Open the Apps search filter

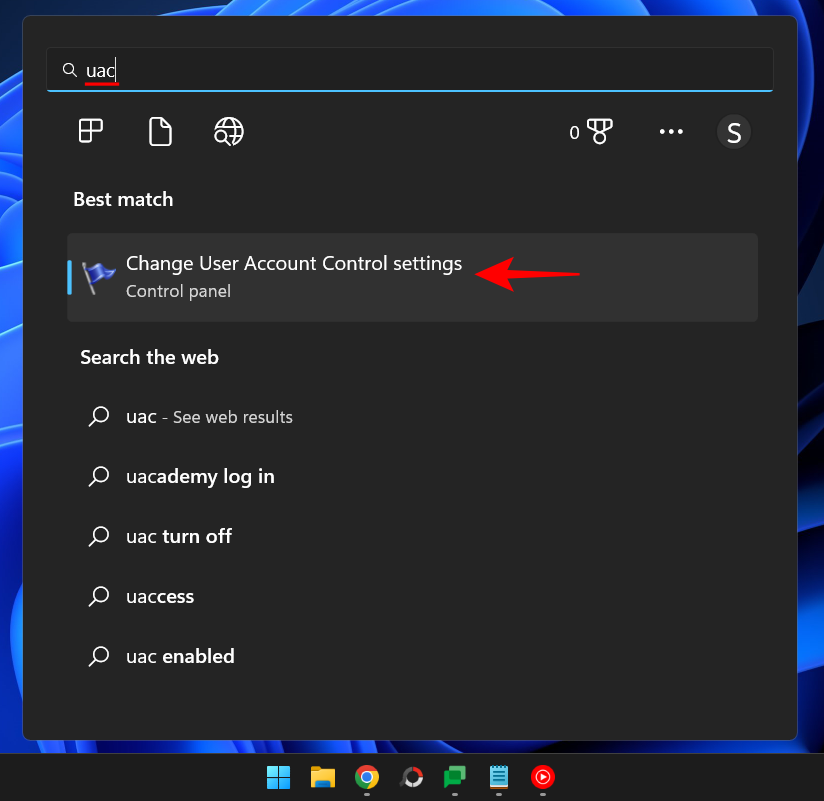(90, 131)
